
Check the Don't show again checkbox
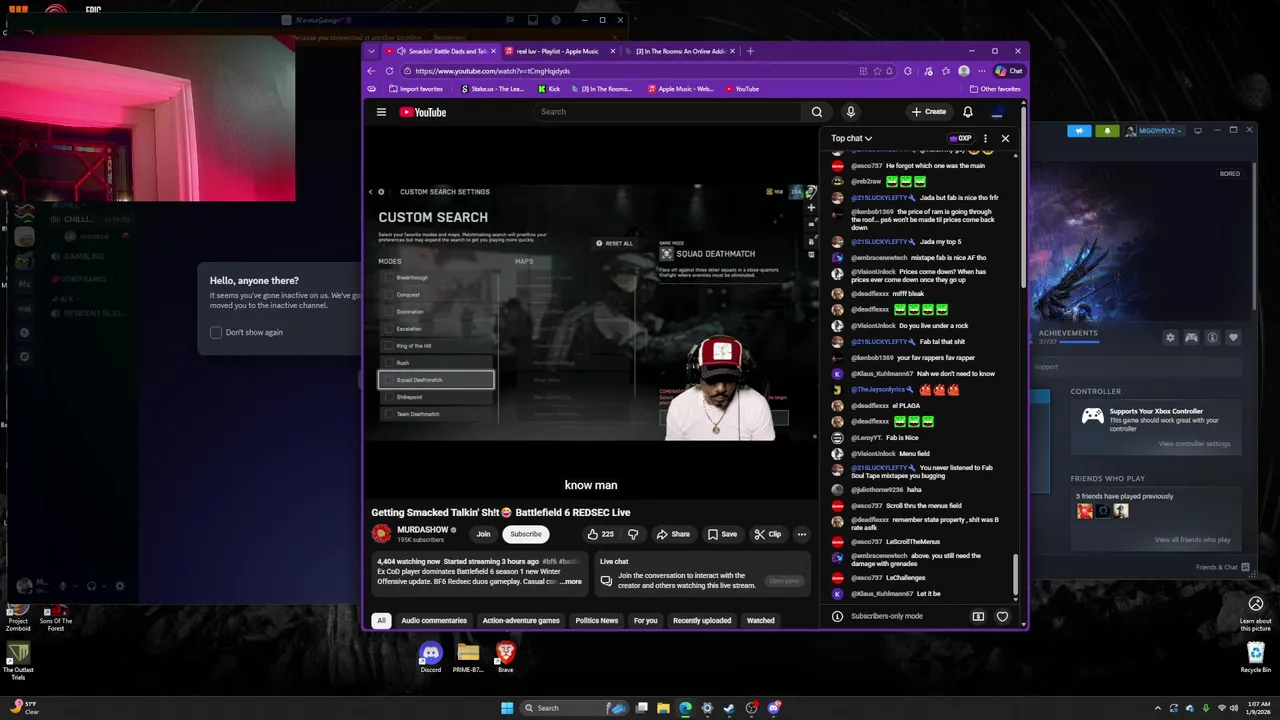click(216, 332)
